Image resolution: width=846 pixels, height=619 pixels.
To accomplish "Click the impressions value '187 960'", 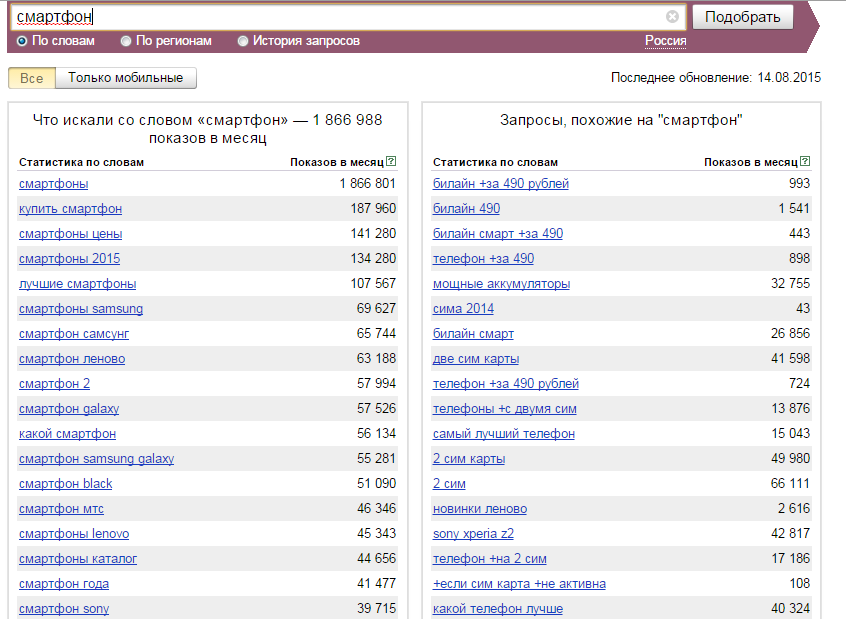I will pos(373,209).
